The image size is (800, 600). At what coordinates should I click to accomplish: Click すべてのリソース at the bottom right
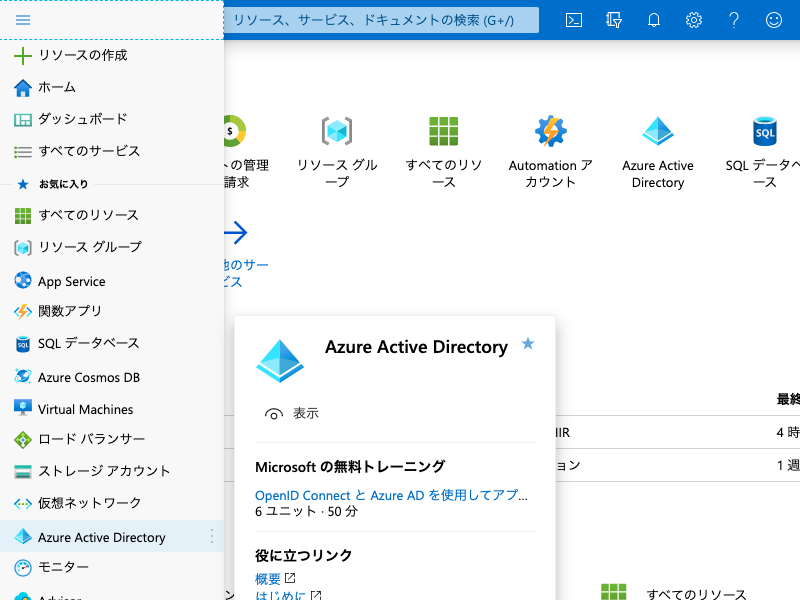pos(696,594)
